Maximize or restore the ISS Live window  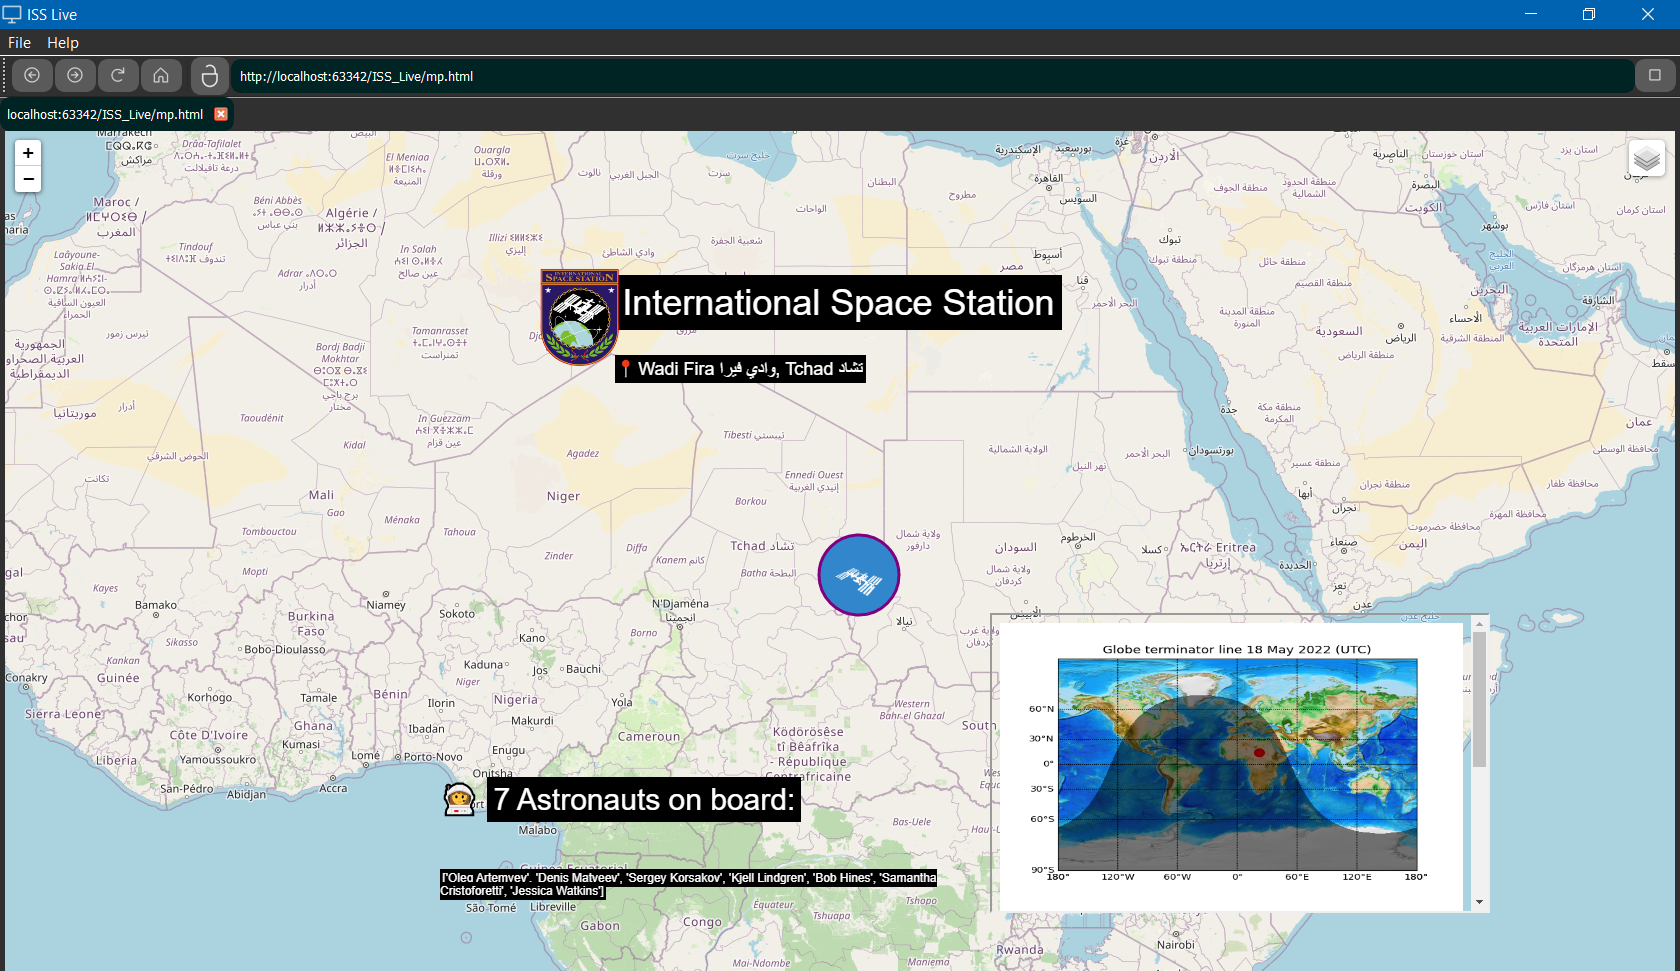pos(1589,14)
